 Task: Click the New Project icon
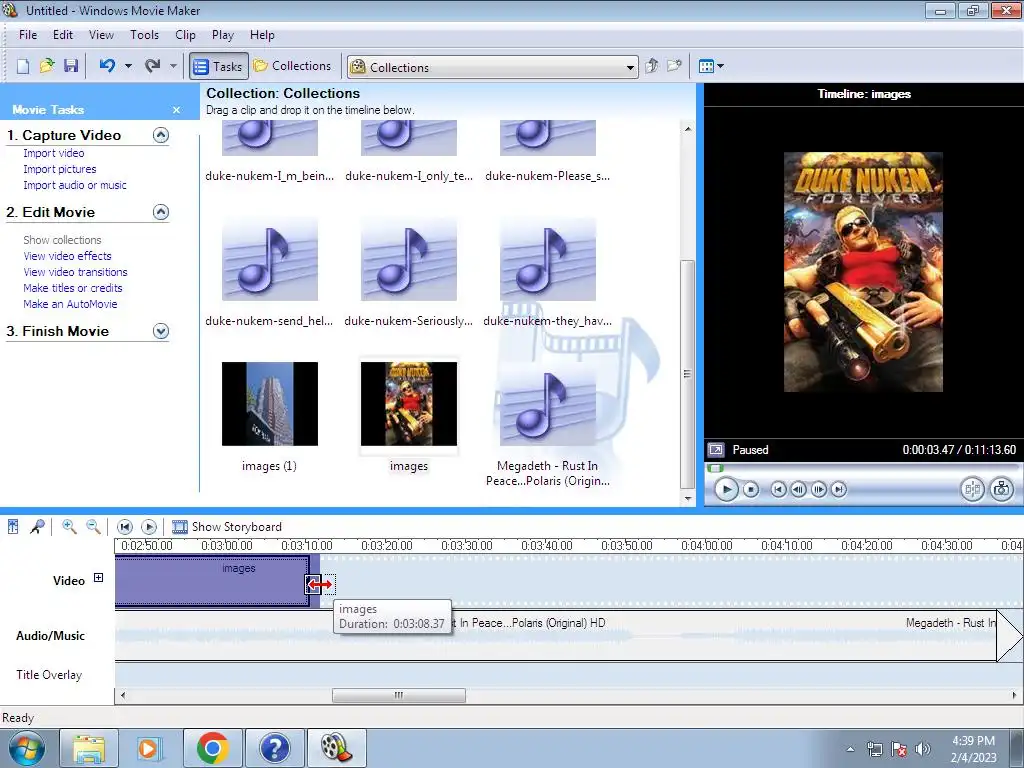[23, 66]
